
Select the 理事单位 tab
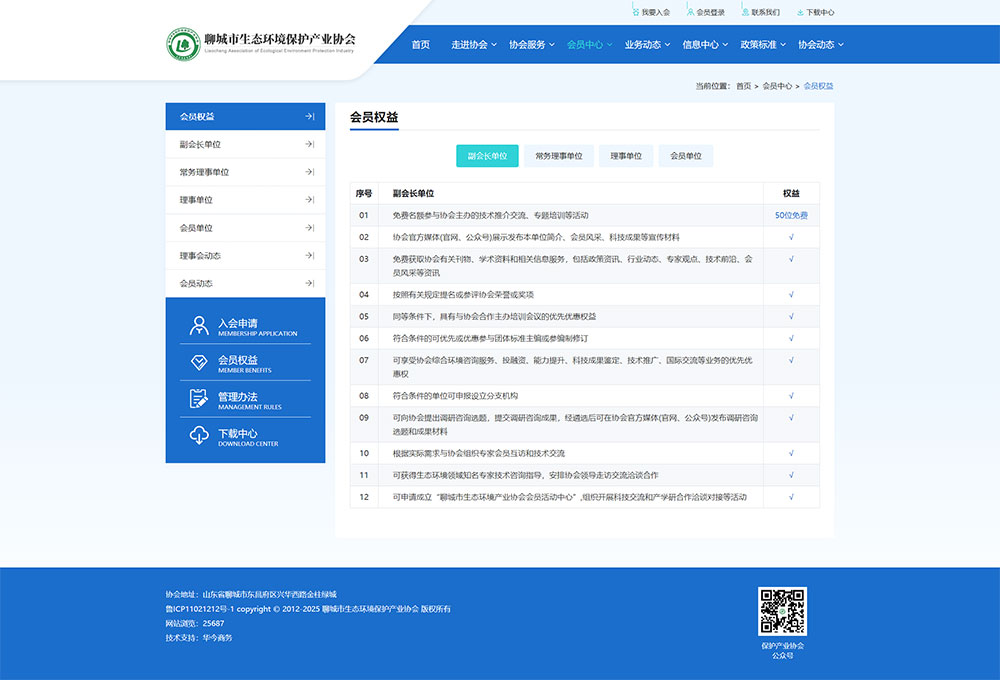click(626, 156)
